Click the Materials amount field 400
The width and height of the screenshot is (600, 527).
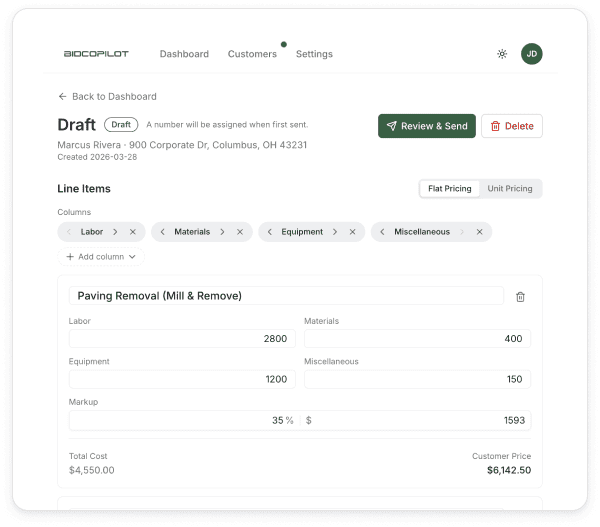417,339
